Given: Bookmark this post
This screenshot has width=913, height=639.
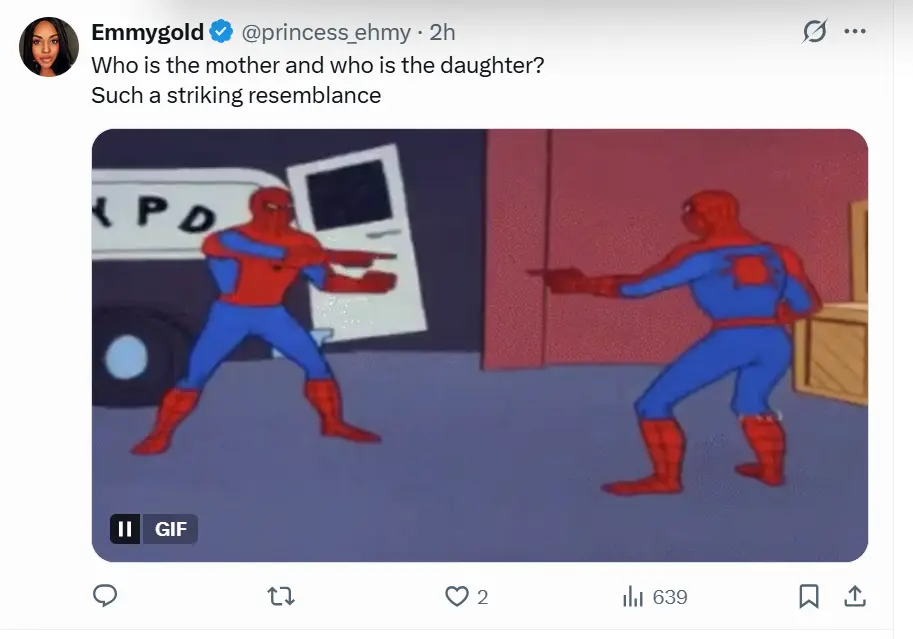Looking at the screenshot, I should (809, 596).
